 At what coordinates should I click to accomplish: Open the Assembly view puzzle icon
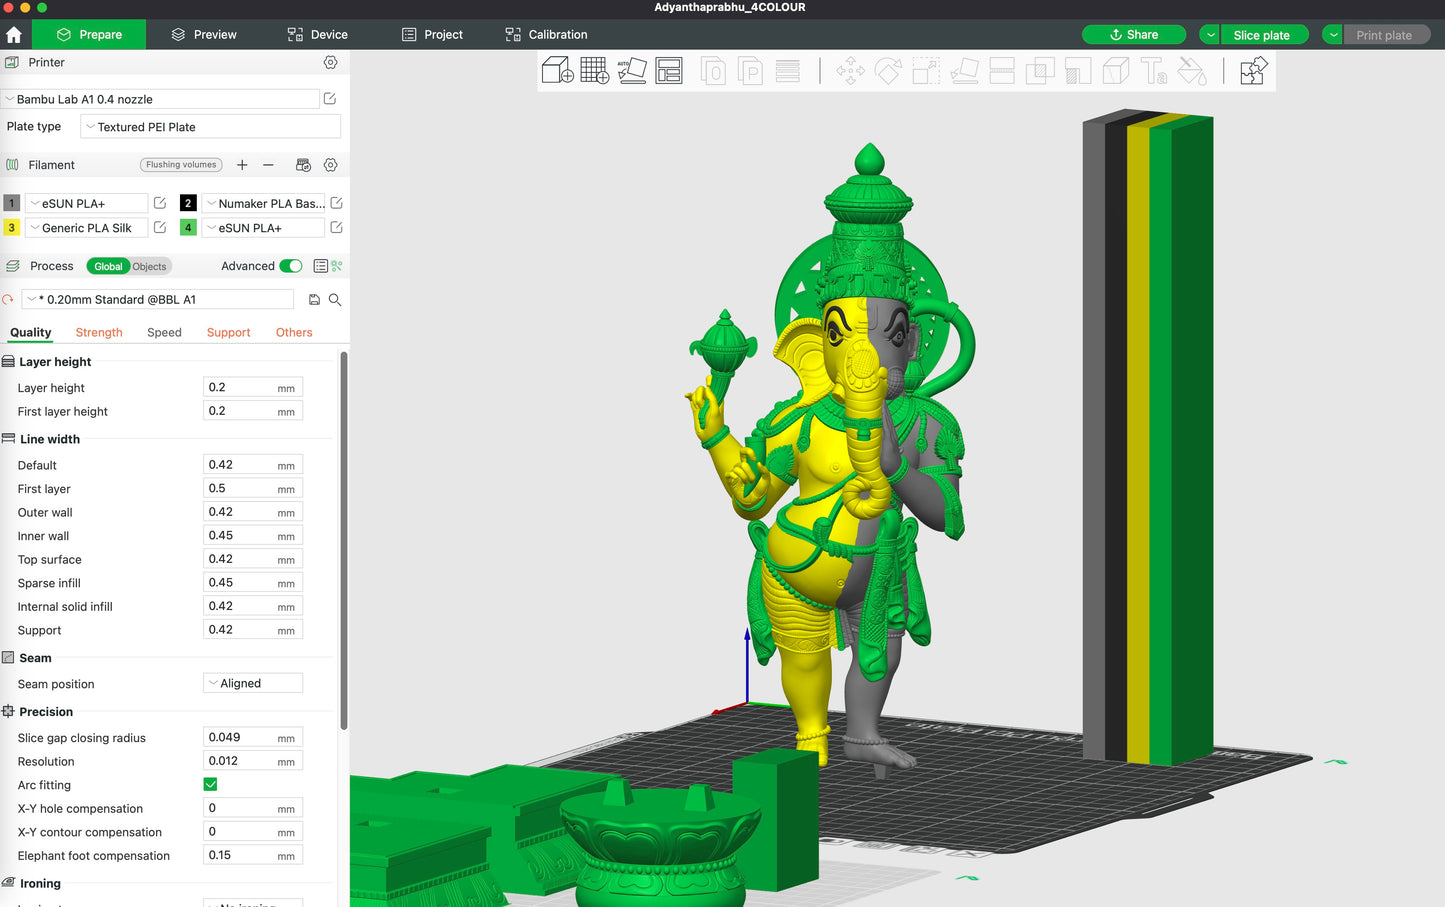click(x=1253, y=71)
